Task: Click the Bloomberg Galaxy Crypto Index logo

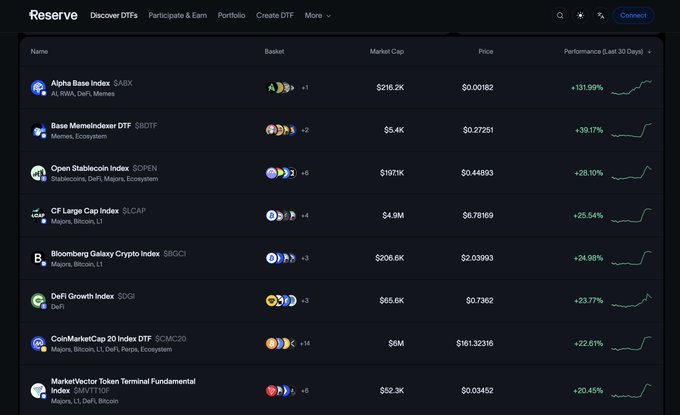Action: [x=38, y=258]
